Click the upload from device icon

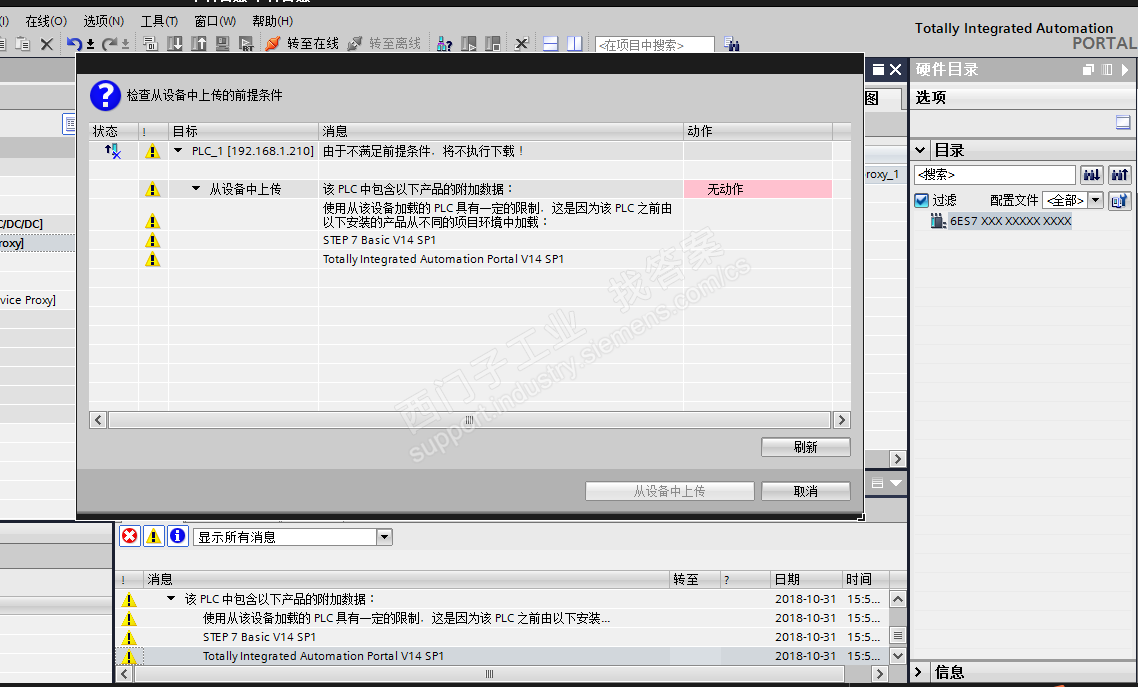coord(199,44)
